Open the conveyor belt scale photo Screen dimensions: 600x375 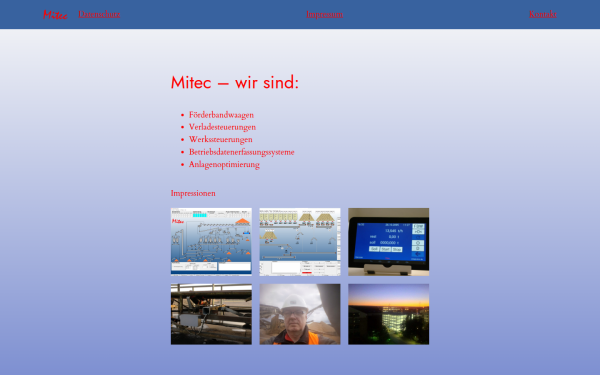point(211,314)
